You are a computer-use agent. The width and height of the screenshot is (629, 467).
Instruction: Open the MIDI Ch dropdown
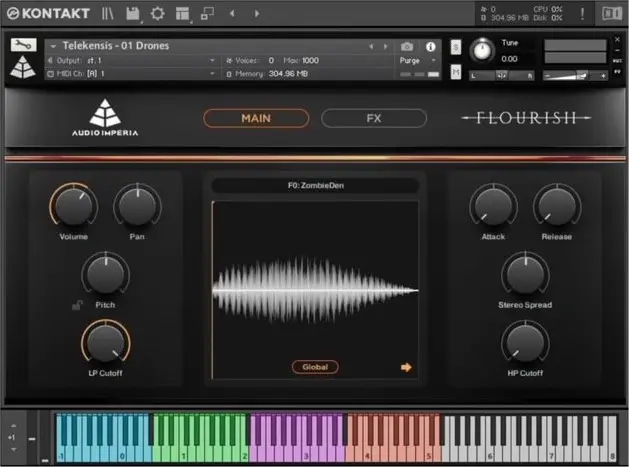click(x=132, y=74)
